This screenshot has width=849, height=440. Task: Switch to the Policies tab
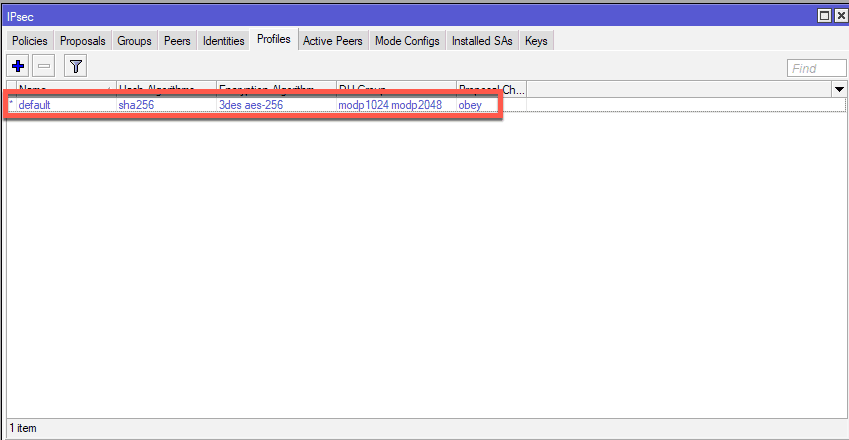coord(30,41)
